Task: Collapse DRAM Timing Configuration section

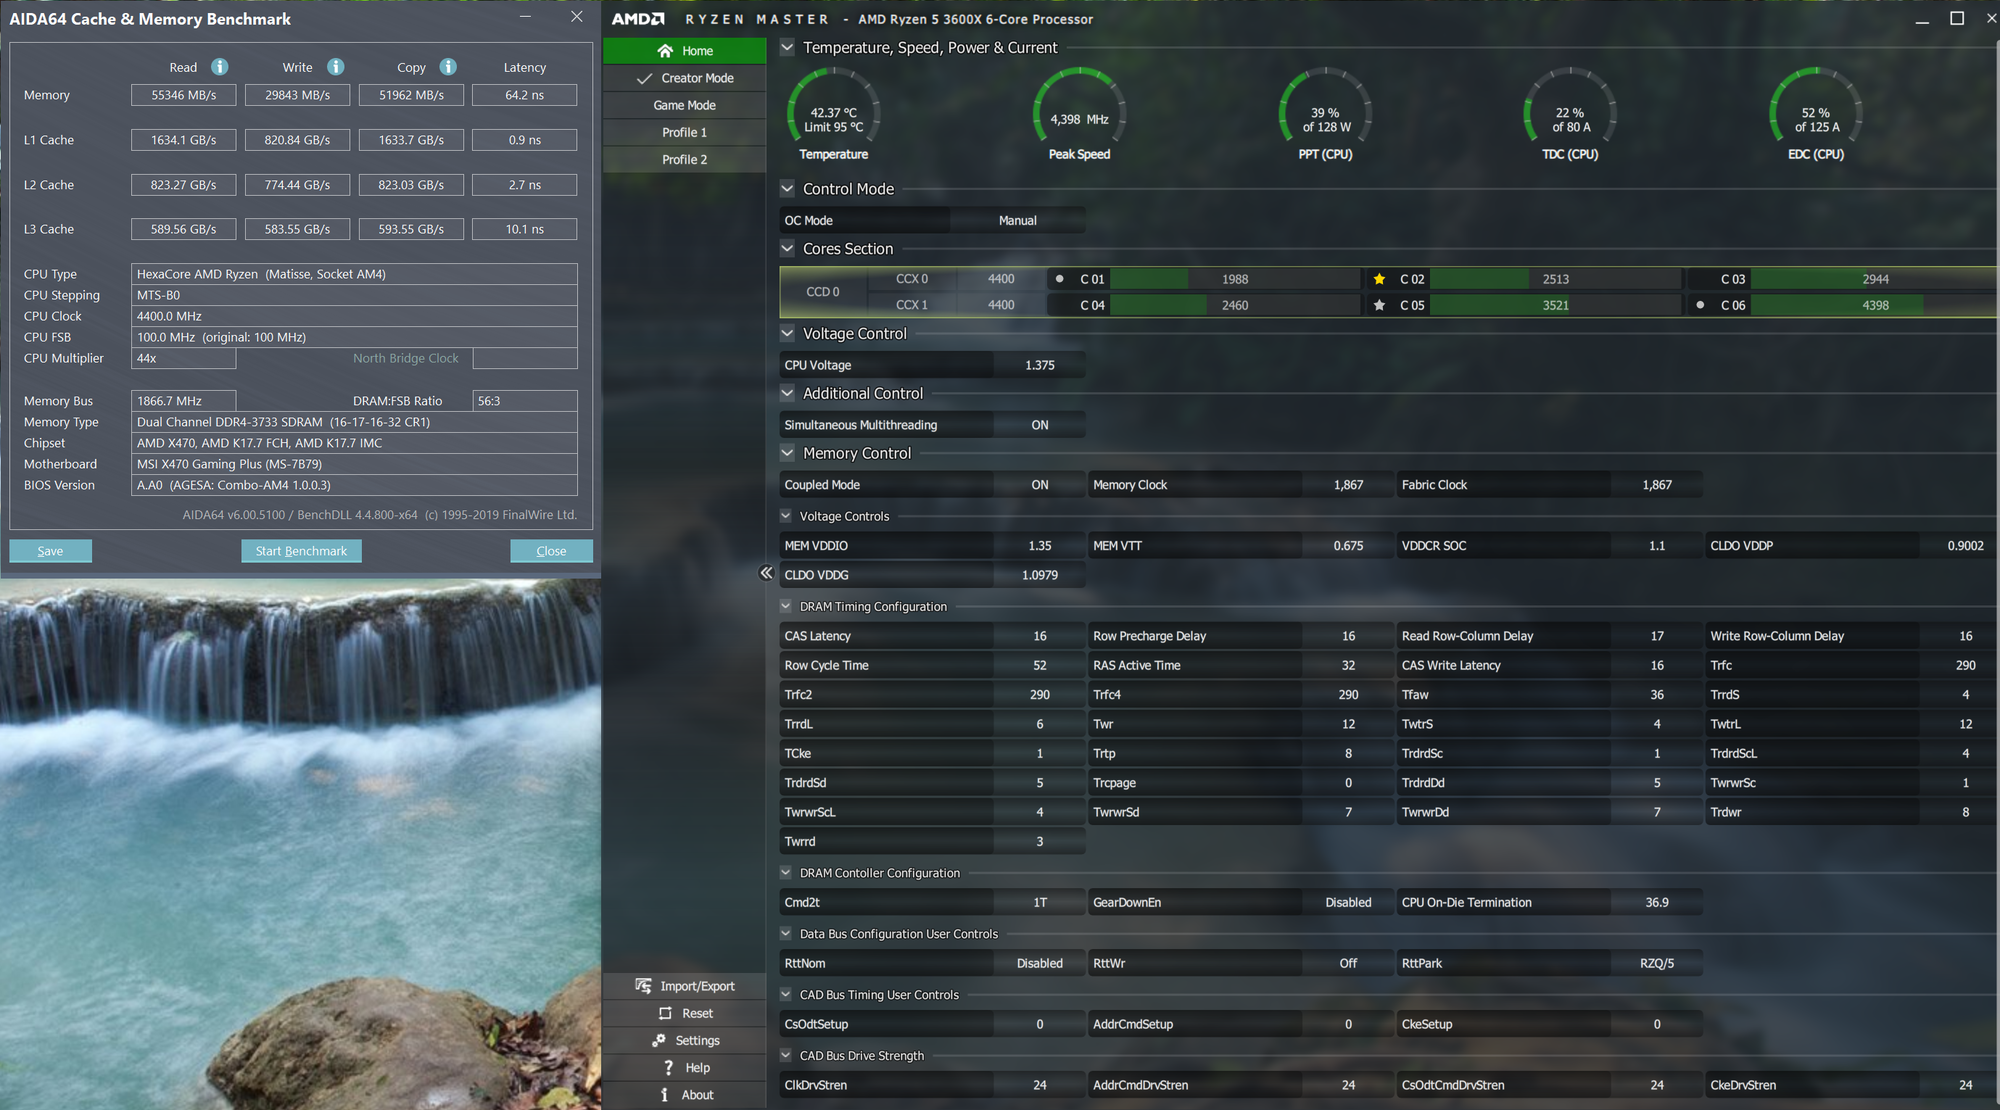Action: click(786, 606)
